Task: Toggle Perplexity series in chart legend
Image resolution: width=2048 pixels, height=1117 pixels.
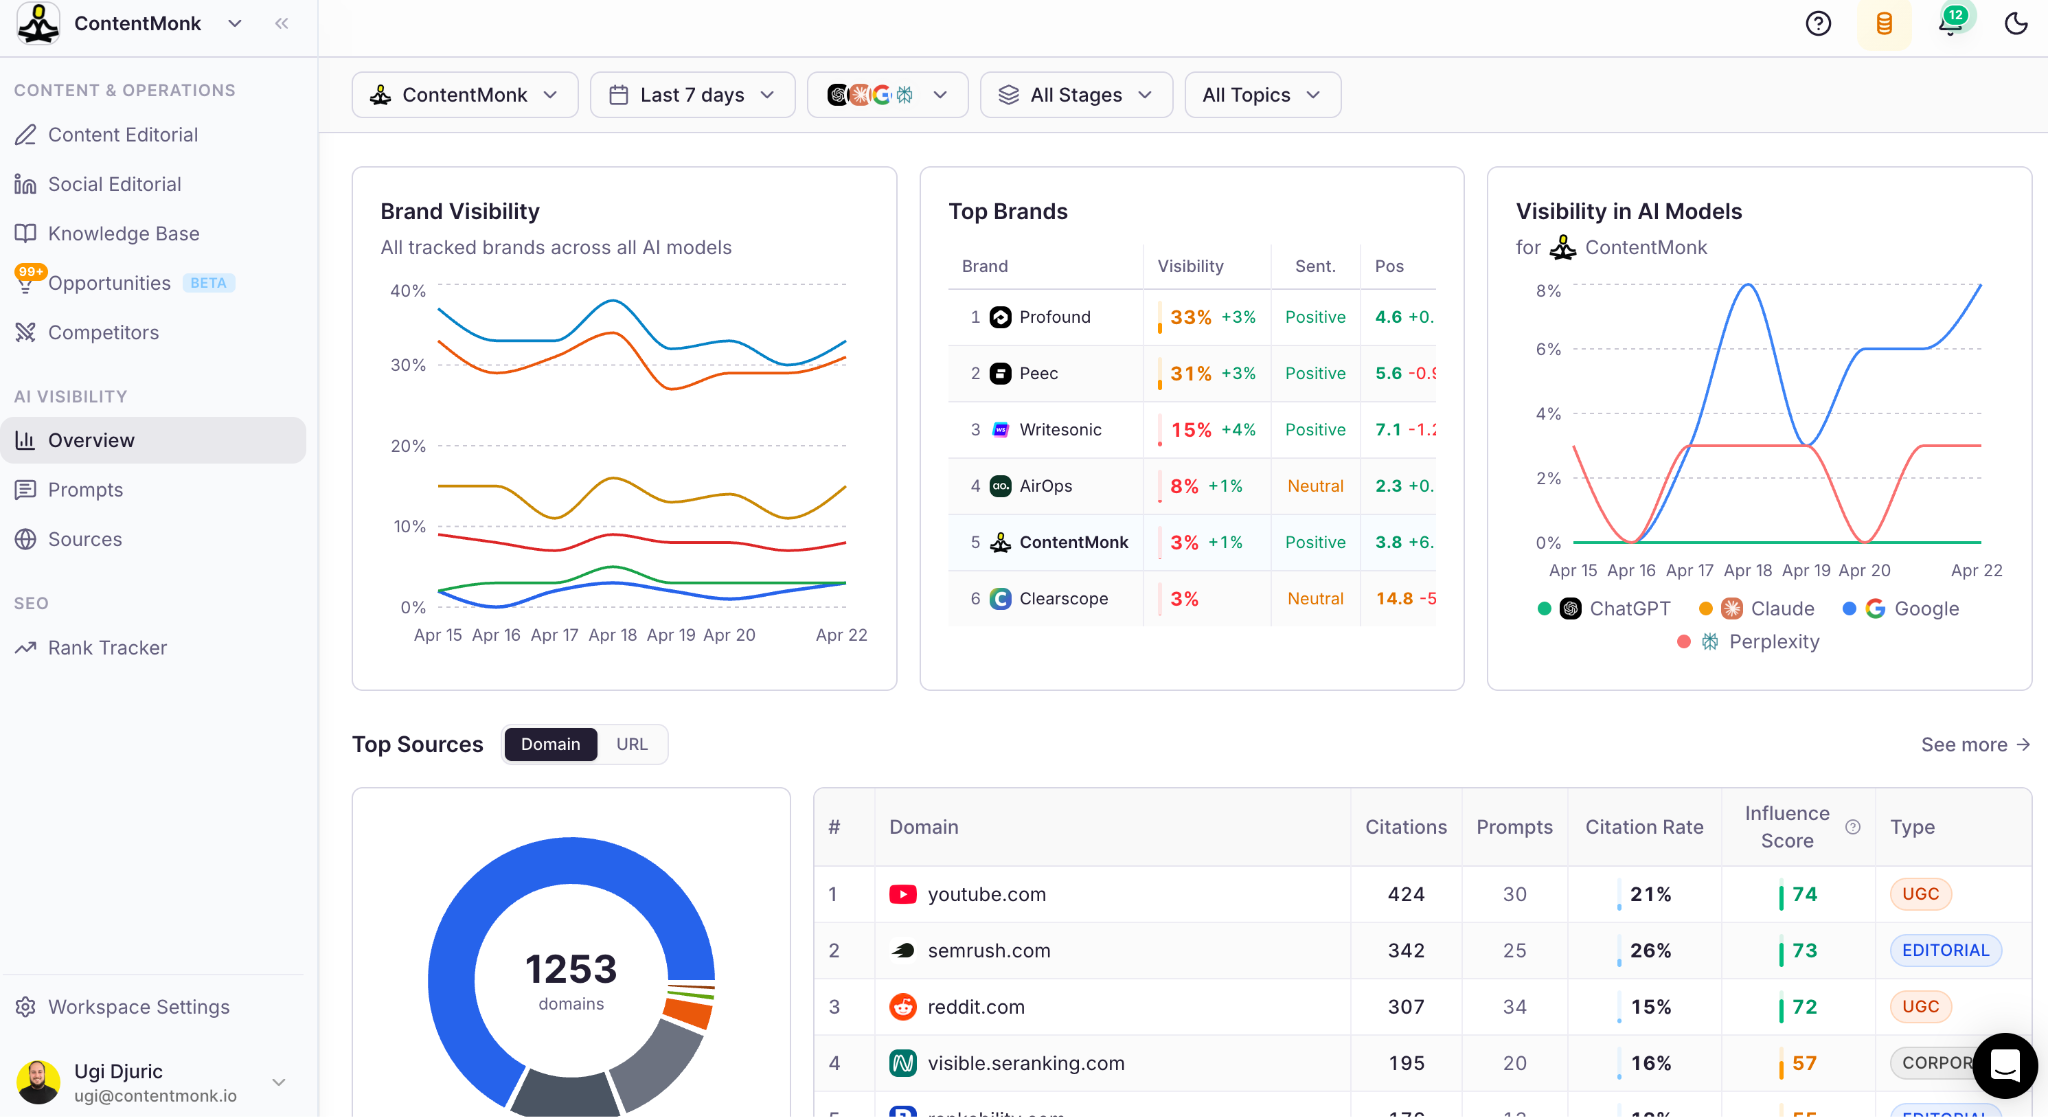Action: [x=1772, y=641]
